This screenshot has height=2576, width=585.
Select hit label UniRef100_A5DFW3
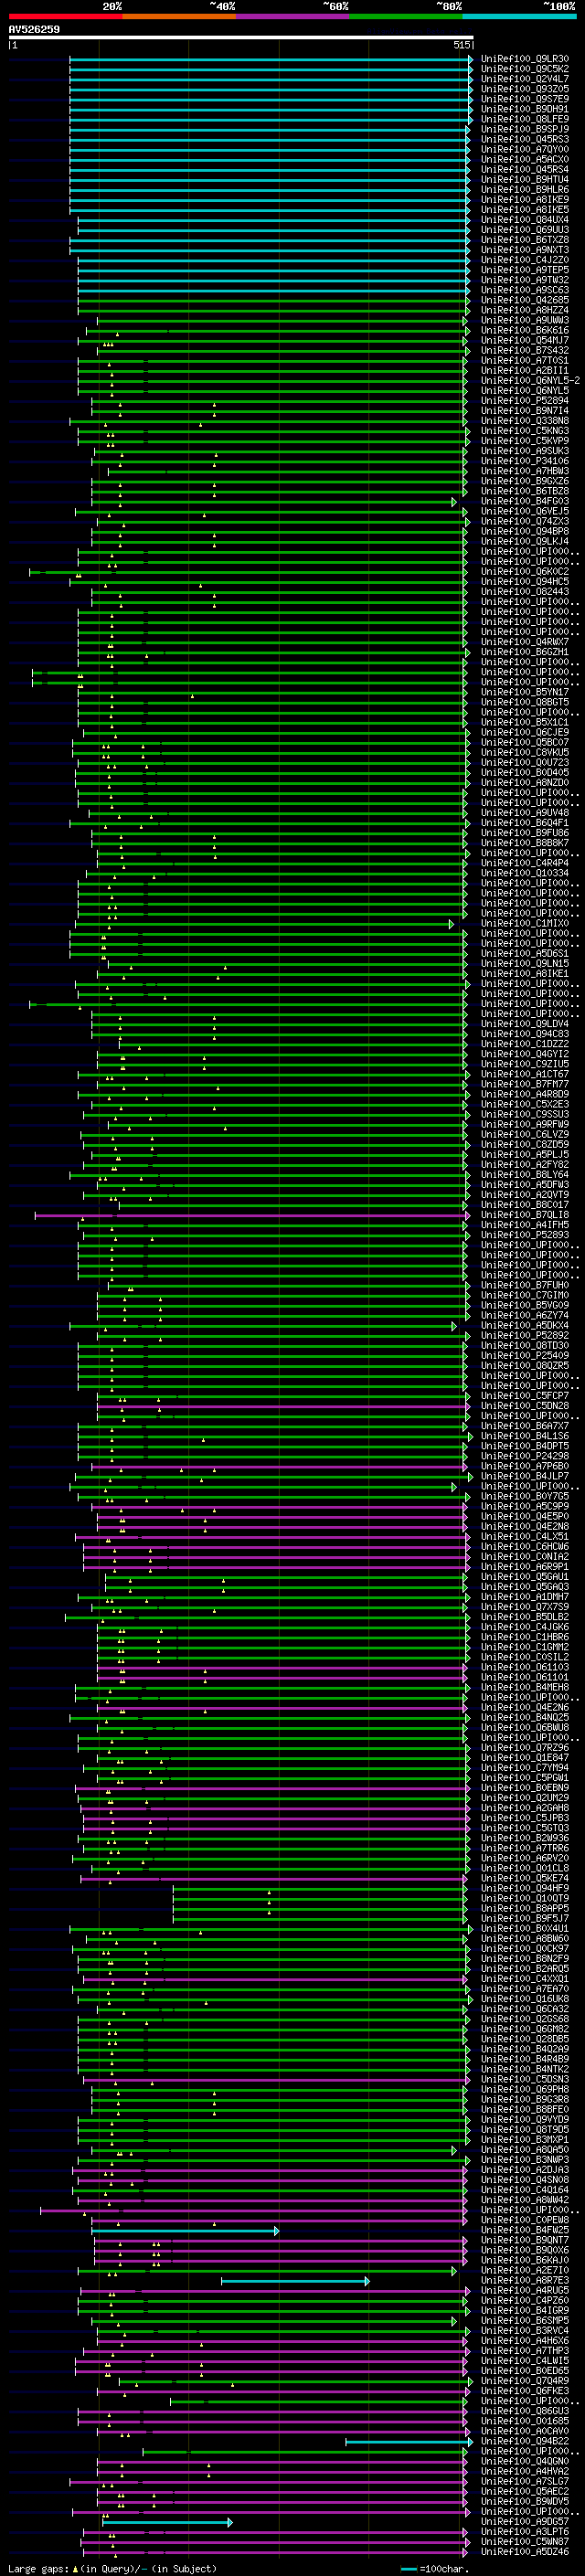tap(525, 1185)
